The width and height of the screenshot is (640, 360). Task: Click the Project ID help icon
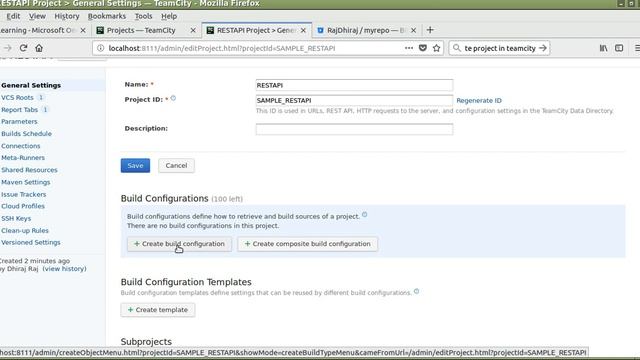[173, 98]
